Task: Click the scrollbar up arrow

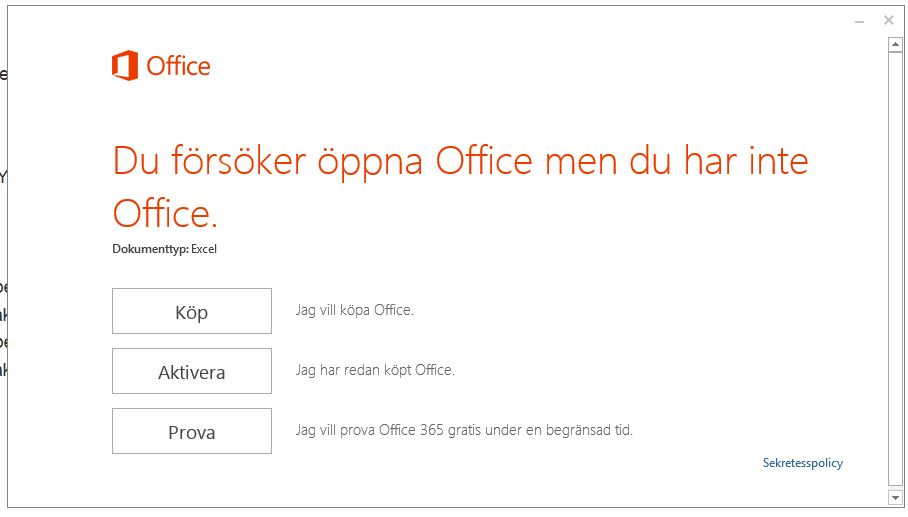Action: [895, 44]
